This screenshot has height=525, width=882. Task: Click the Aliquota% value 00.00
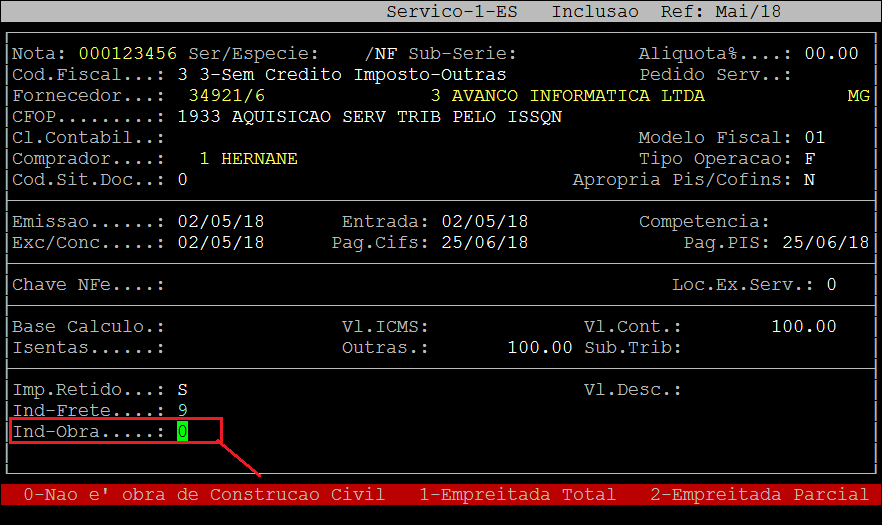coord(831,53)
